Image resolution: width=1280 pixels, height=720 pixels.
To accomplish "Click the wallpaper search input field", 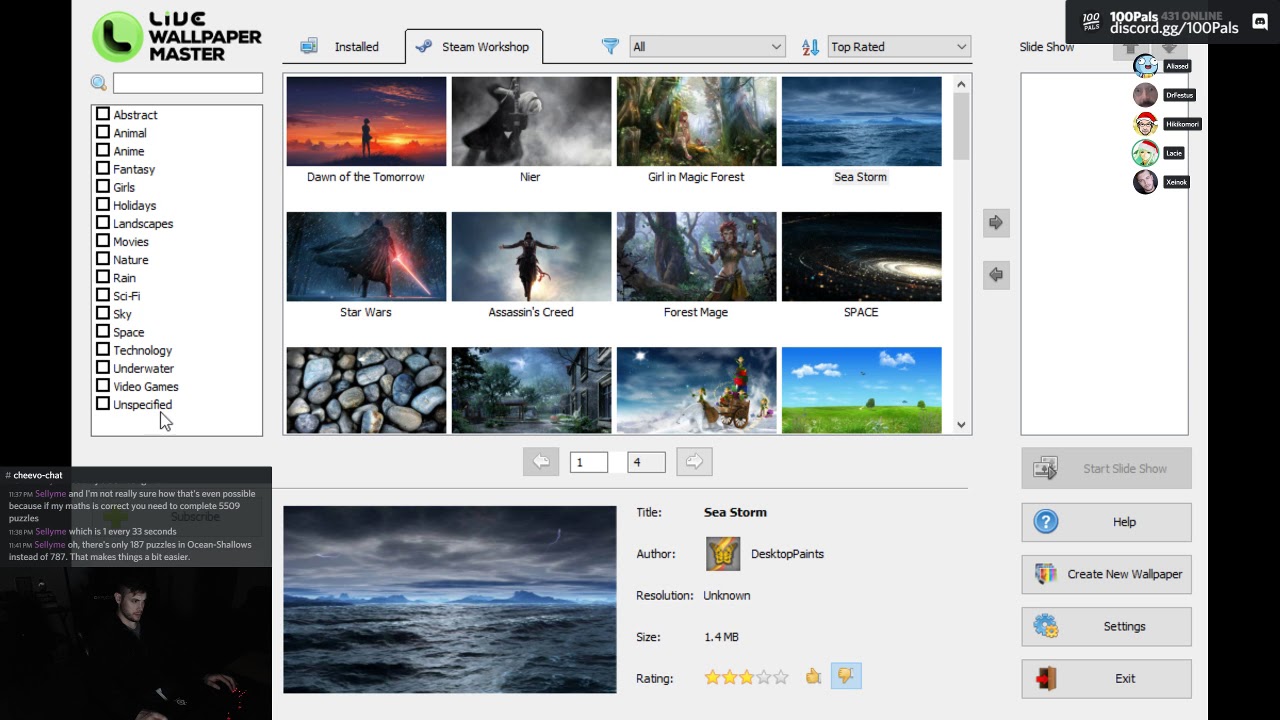I will [188, 83].
